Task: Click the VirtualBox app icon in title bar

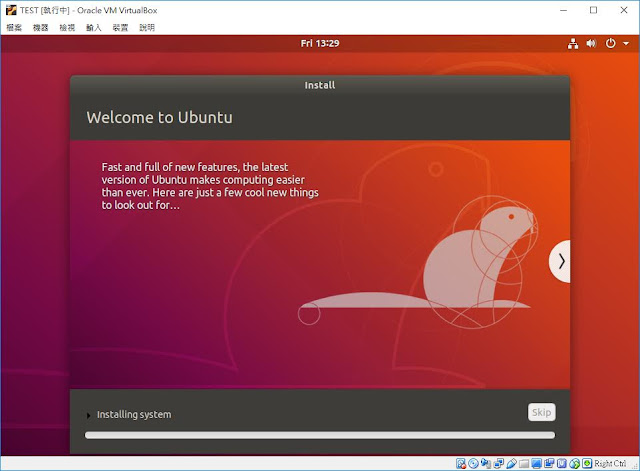Action: click(x=11, y=10)
